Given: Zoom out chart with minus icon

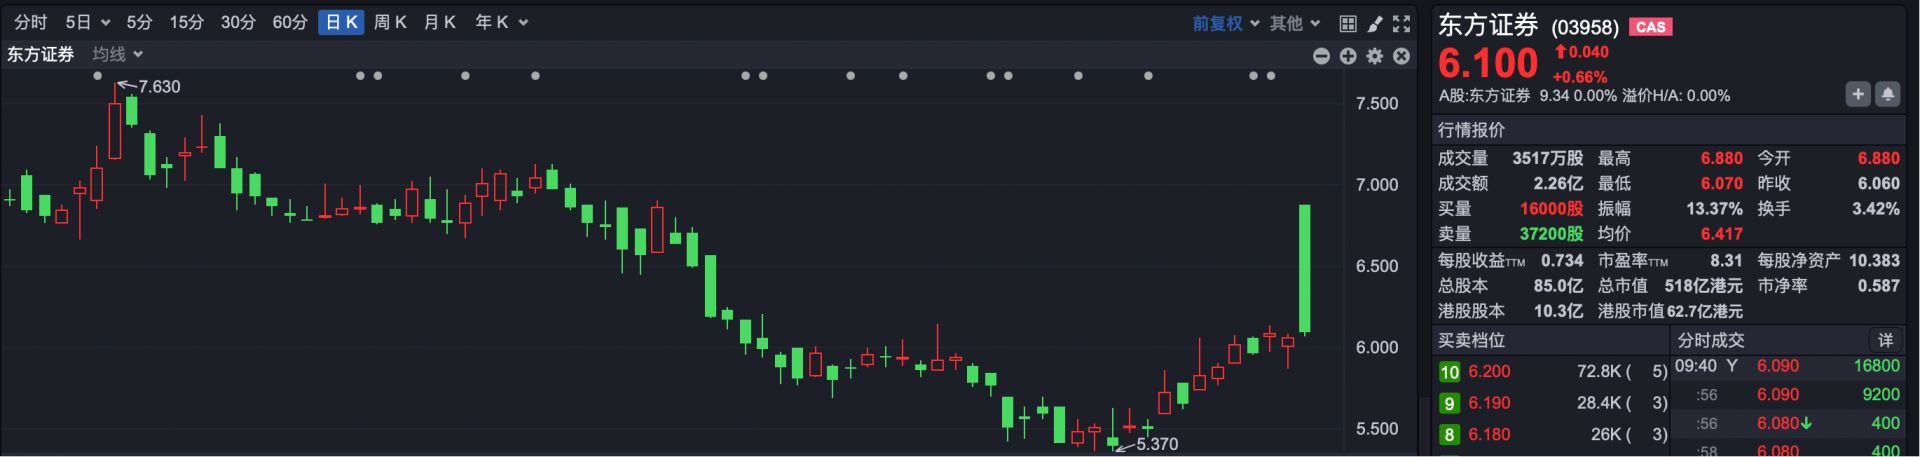Looking at the screenshot, I should [1321, 56].
